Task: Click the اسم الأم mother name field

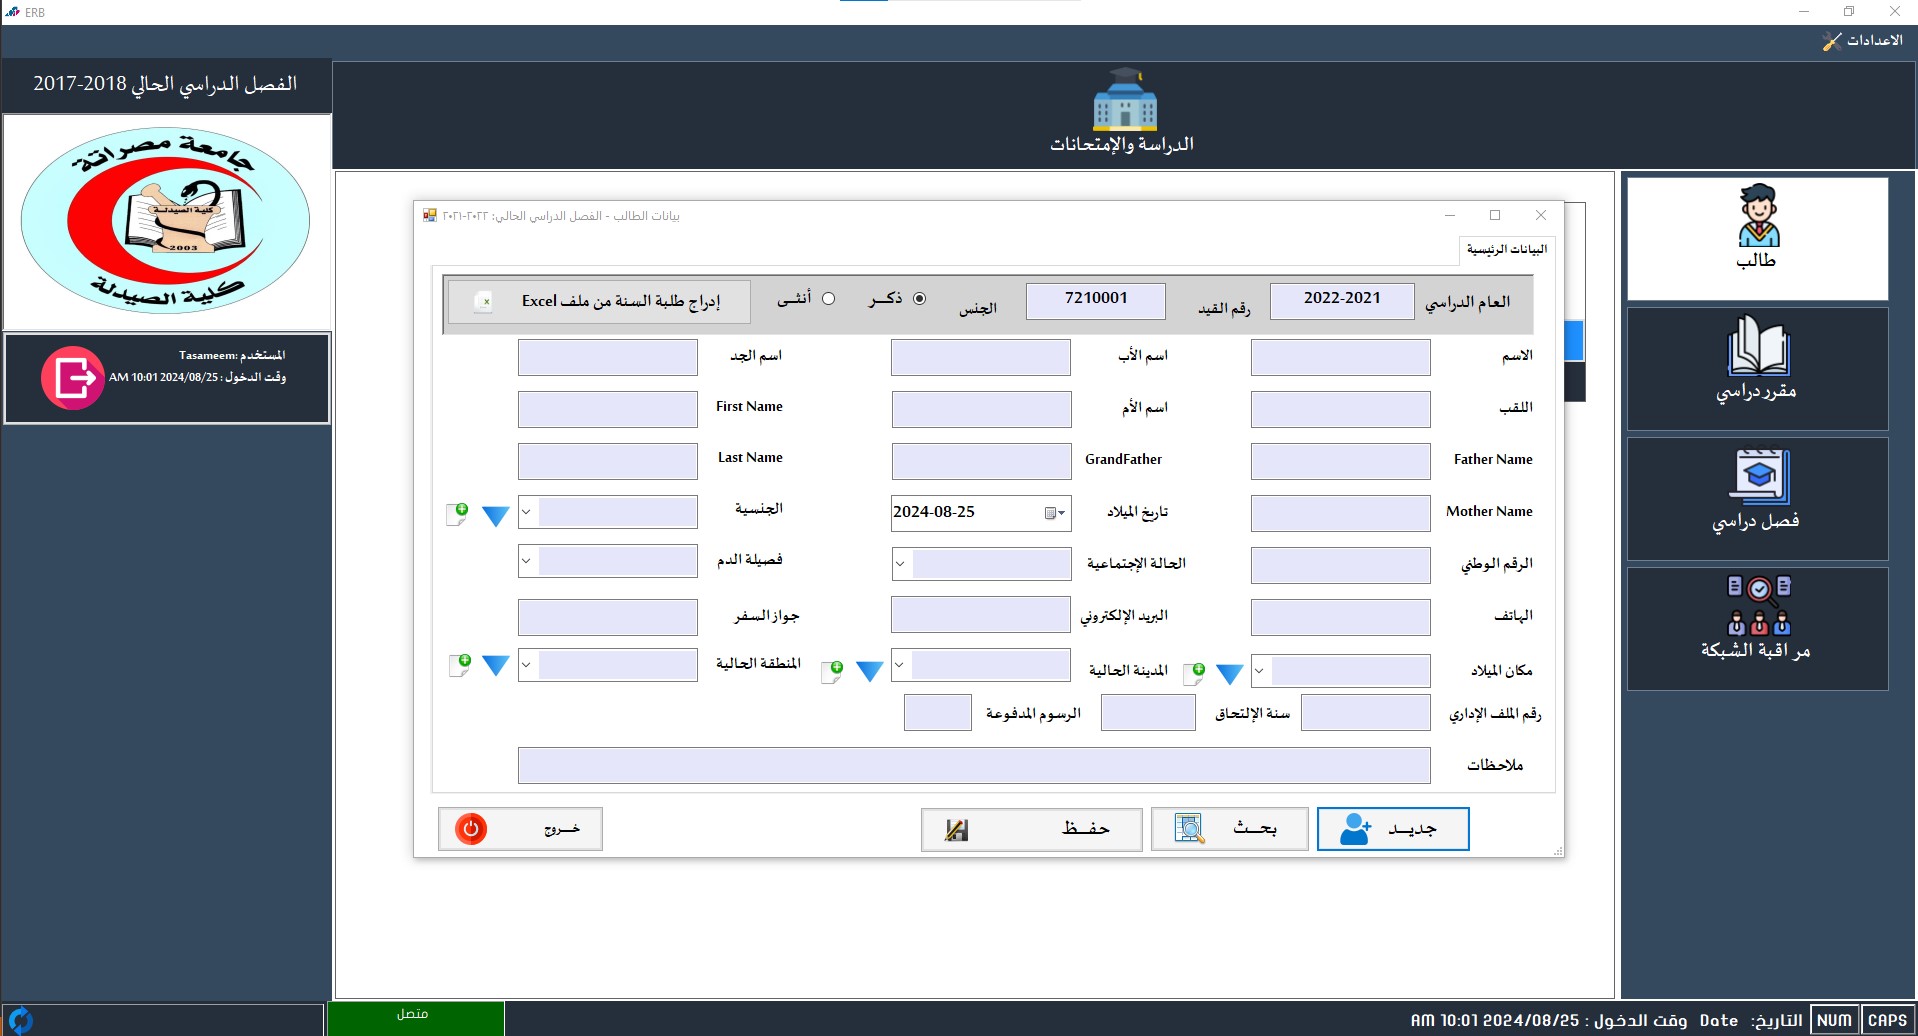Action: tap(981, 409)
